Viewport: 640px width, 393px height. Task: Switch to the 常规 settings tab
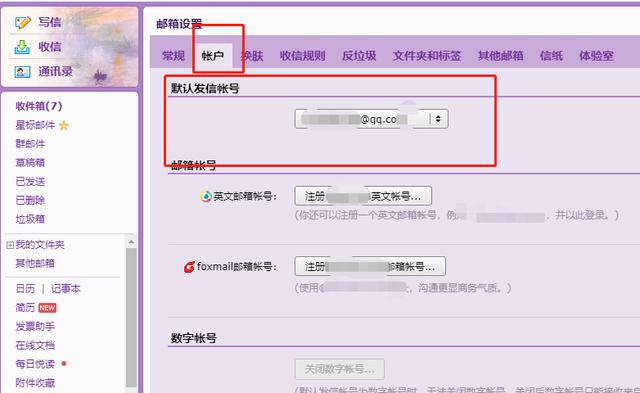[x=173, y=56]
